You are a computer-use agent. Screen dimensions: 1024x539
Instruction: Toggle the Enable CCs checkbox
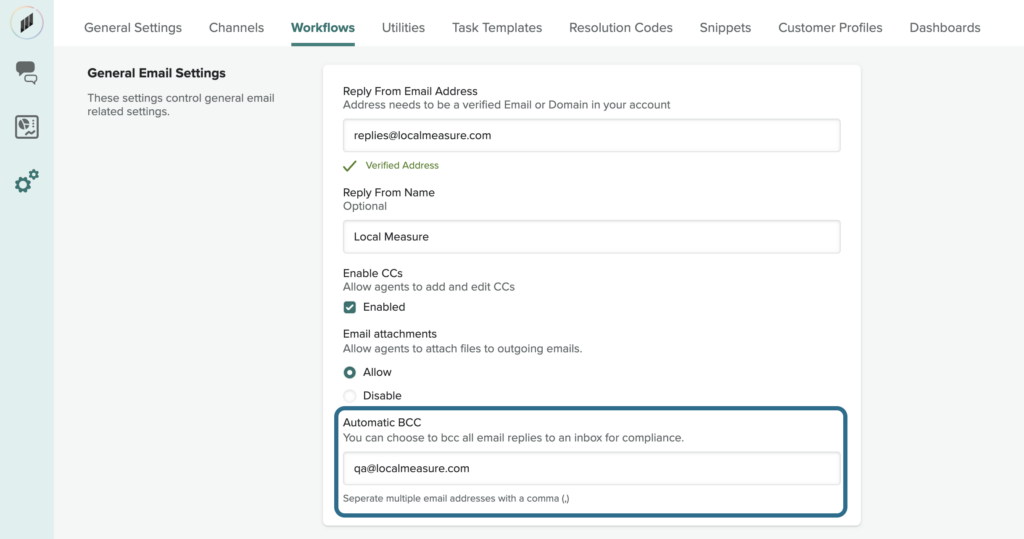point(350,307)
